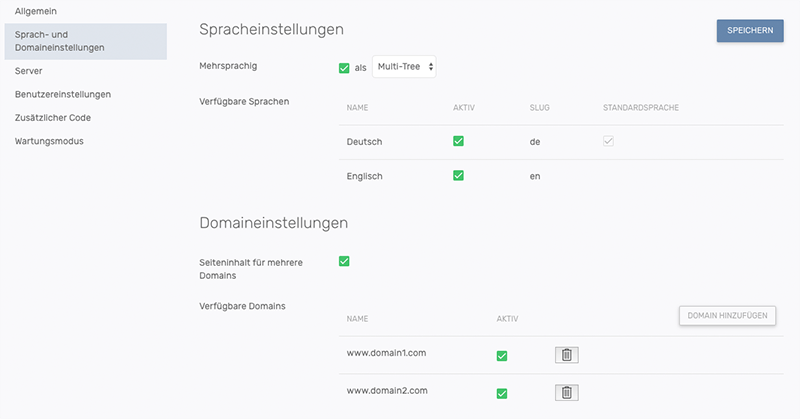Open Allgemein settings section
The height and width of the screenshot is (419, 800).
(37, 9)
